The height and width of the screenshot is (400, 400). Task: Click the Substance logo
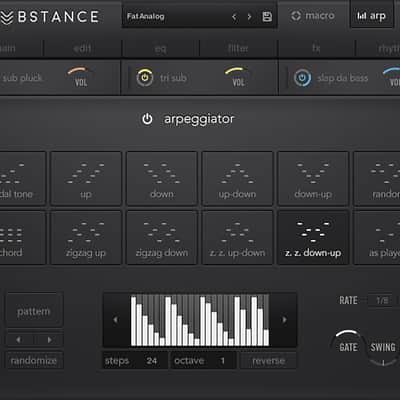tap(49, 17)
